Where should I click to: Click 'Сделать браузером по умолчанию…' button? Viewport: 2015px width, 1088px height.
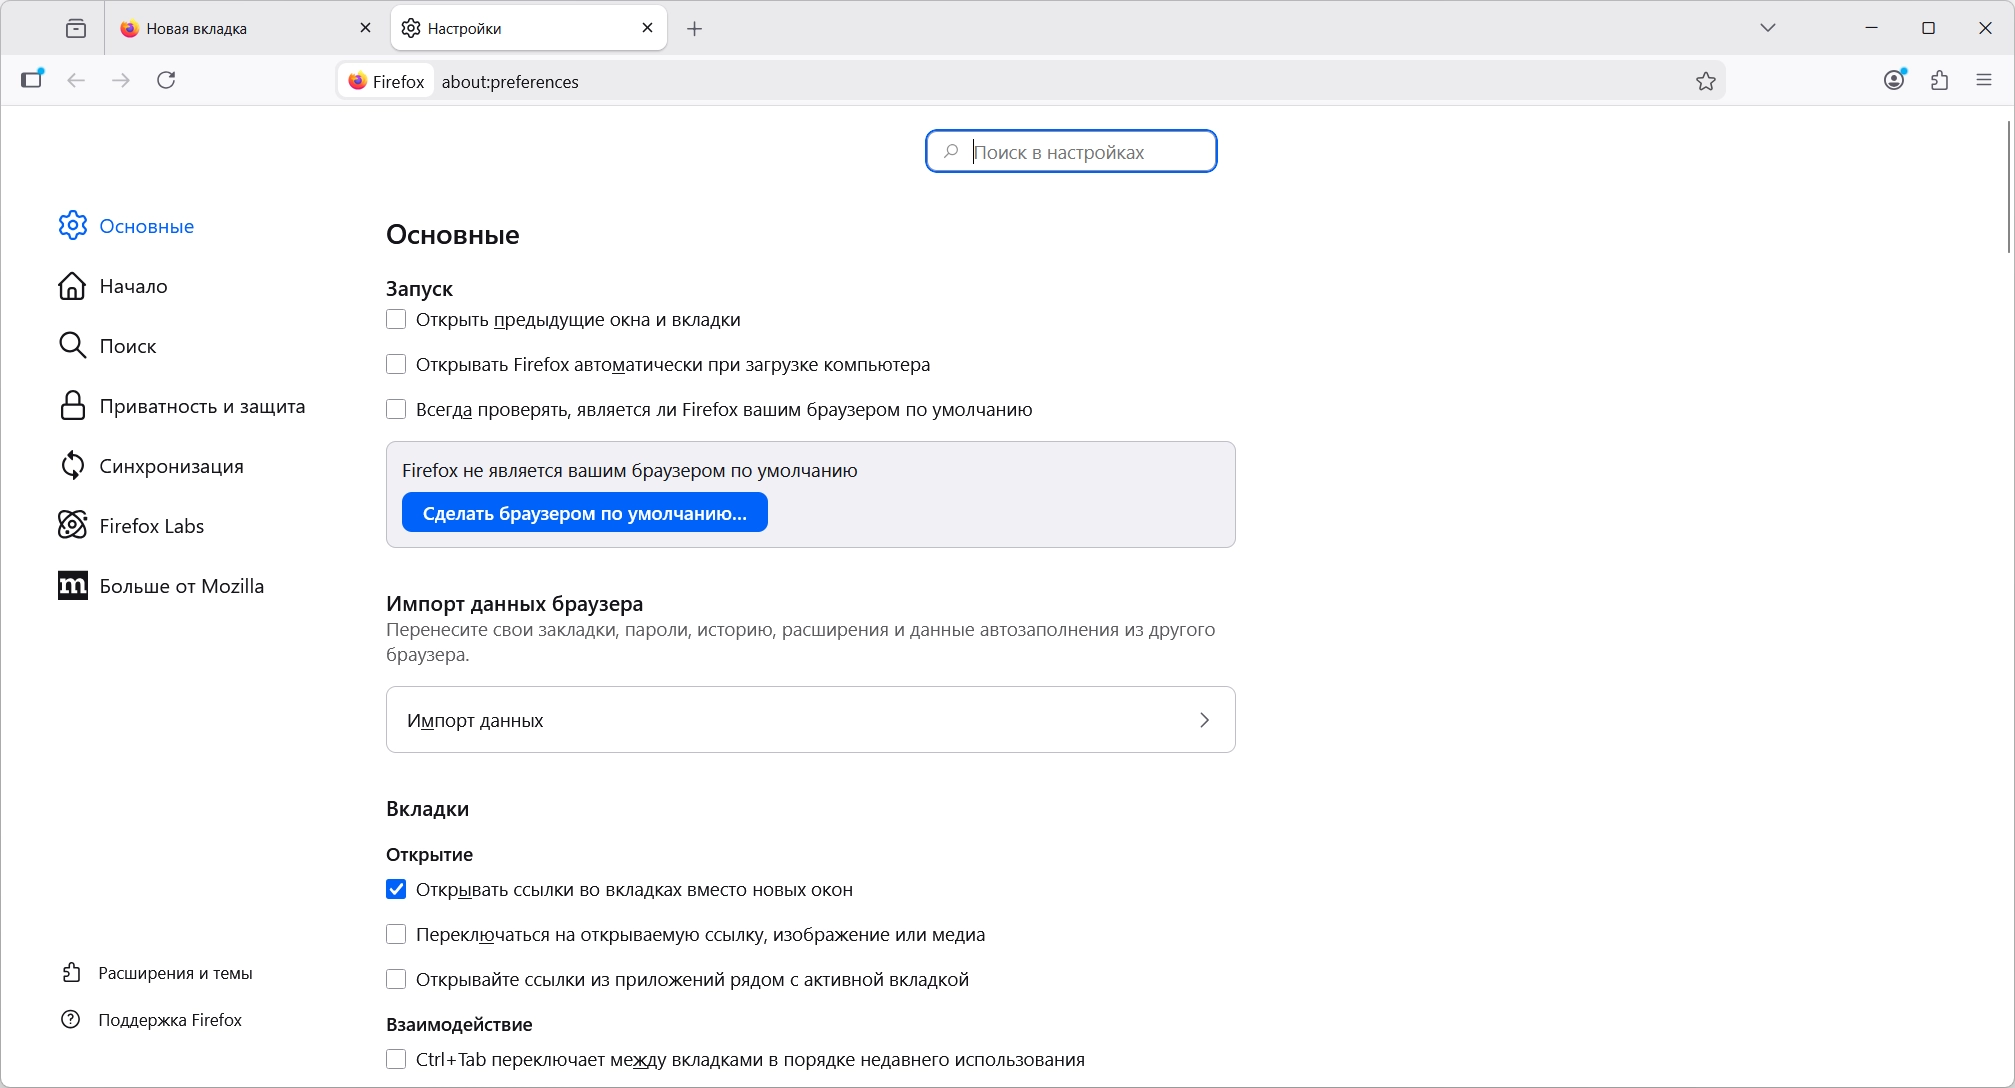[584, 513]
